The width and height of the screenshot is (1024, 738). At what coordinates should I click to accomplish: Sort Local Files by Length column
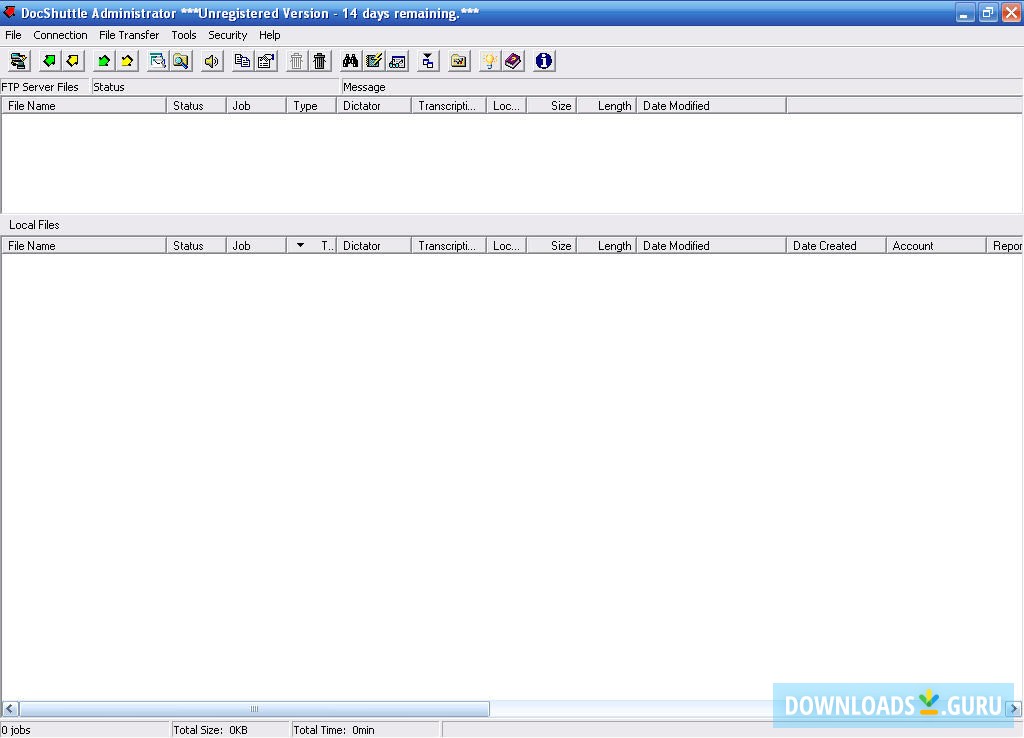[x=607, y=246]
